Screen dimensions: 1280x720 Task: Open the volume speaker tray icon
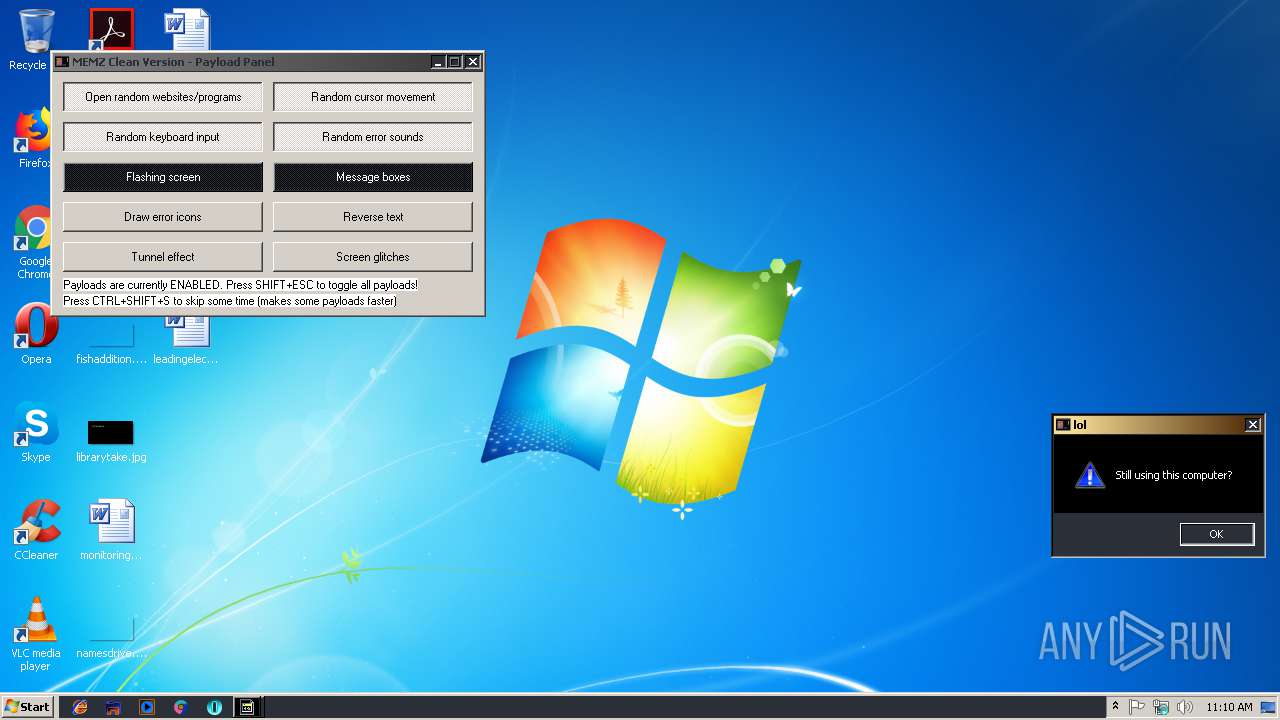coord(1185,707)
